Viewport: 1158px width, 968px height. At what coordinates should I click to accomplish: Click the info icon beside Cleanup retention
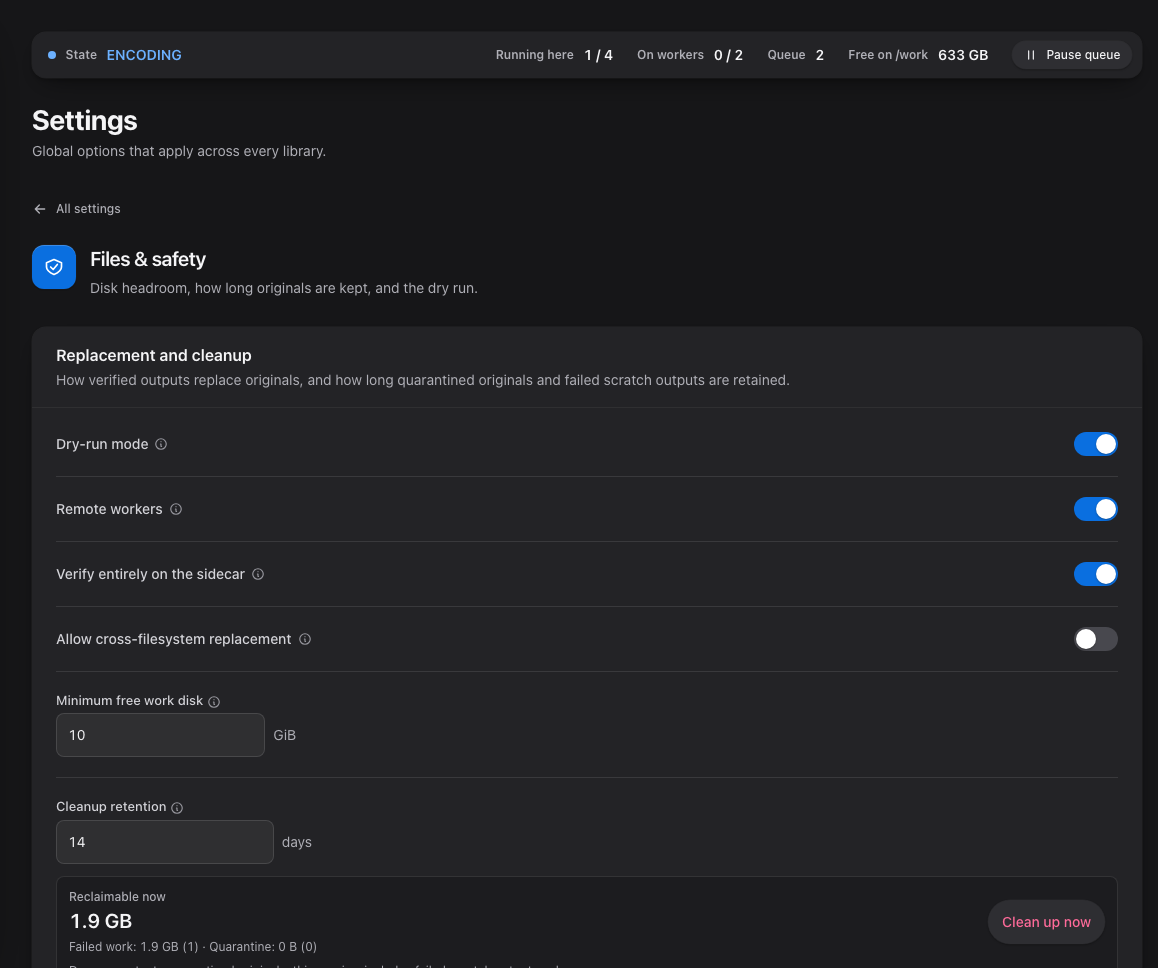[x=177, y=808]
